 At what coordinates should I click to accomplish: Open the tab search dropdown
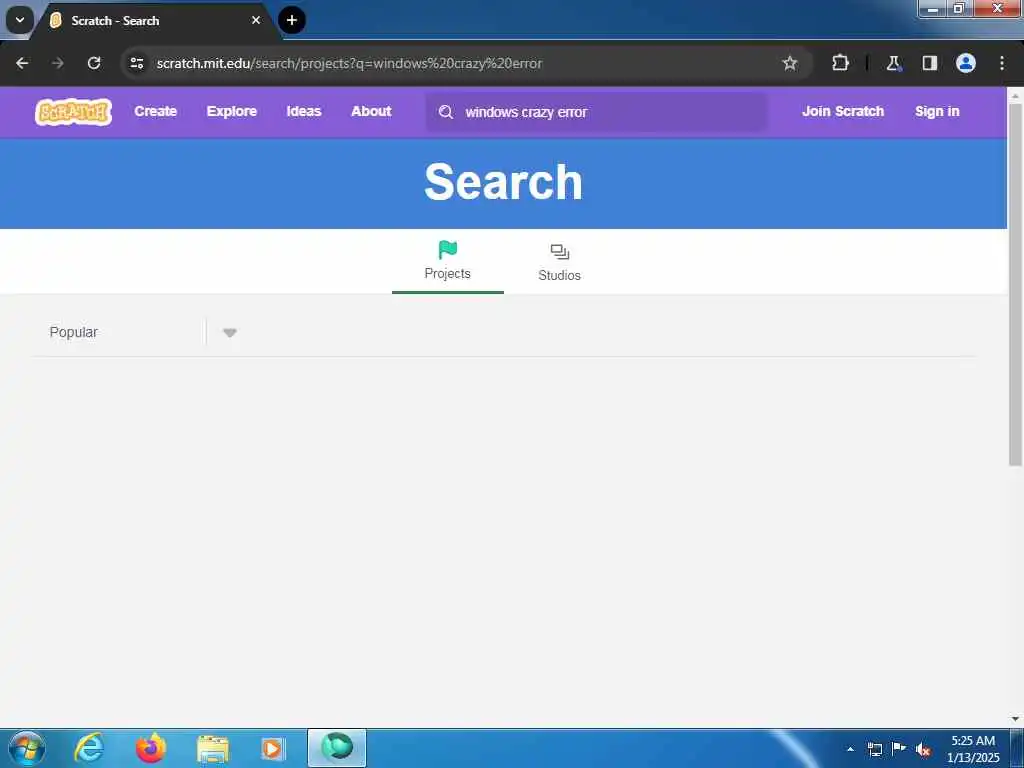(x=20, y=20)
